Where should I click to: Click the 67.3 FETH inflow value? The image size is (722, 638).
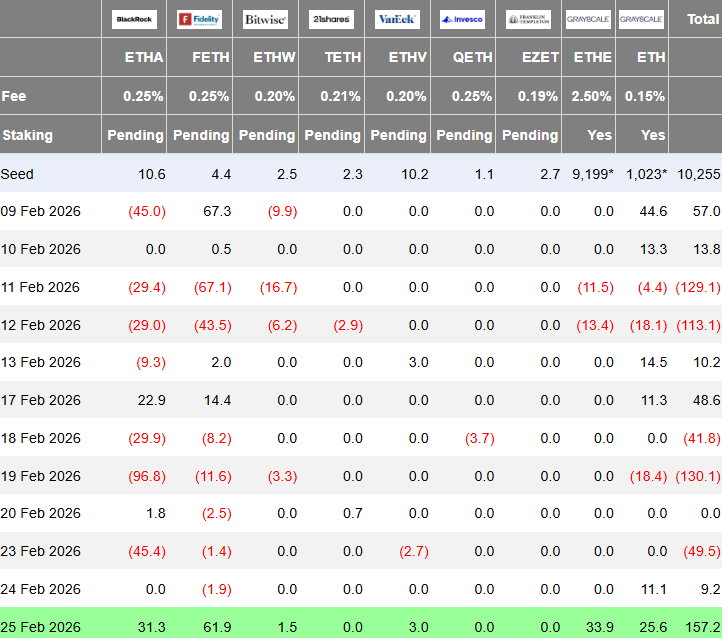pos(217,211)
